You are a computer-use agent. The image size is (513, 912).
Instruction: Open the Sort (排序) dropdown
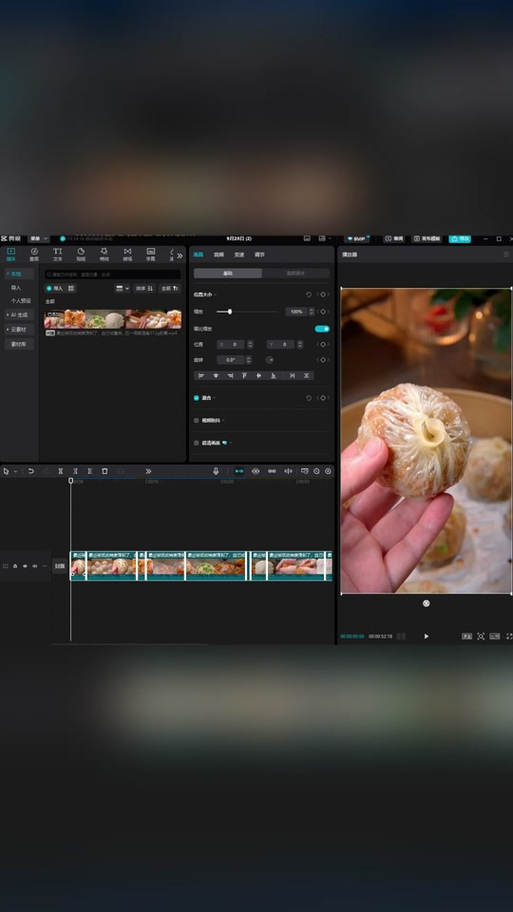click(144, 288)
